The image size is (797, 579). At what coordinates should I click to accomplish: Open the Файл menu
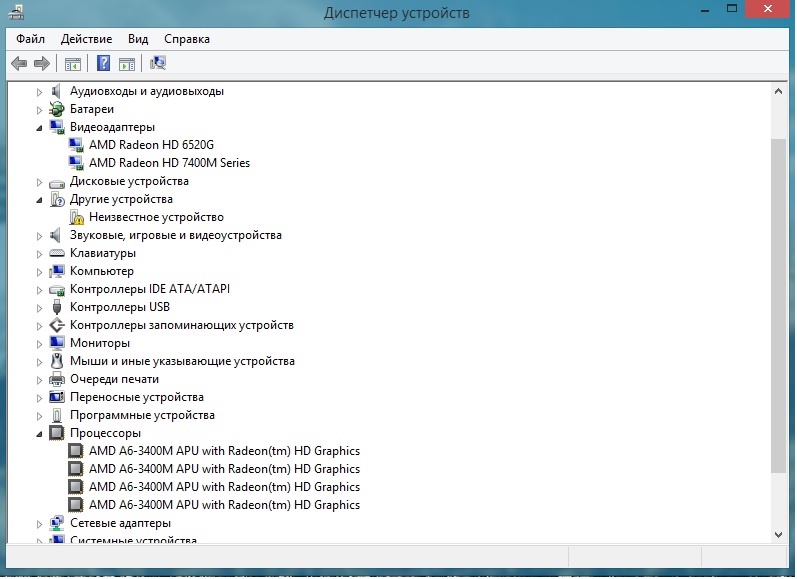click(x=30, y=39)
